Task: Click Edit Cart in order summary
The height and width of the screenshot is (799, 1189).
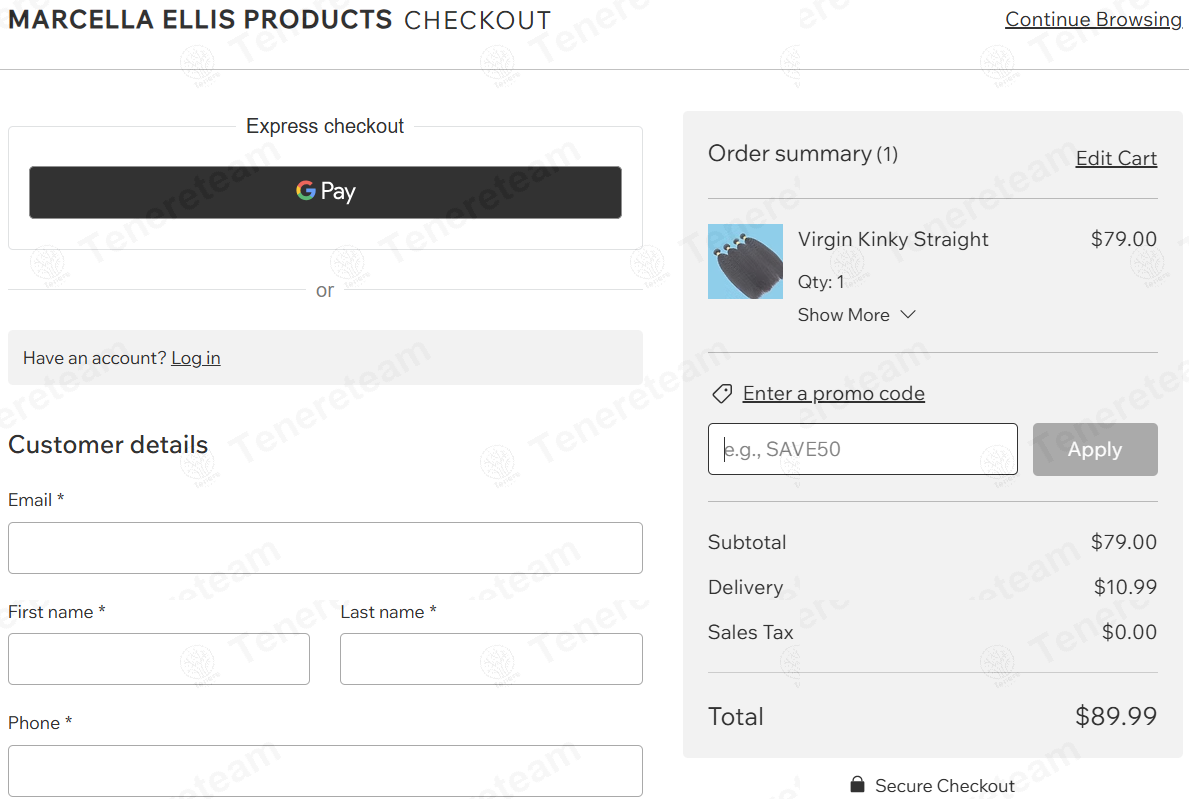Action: pos(1116,158)
